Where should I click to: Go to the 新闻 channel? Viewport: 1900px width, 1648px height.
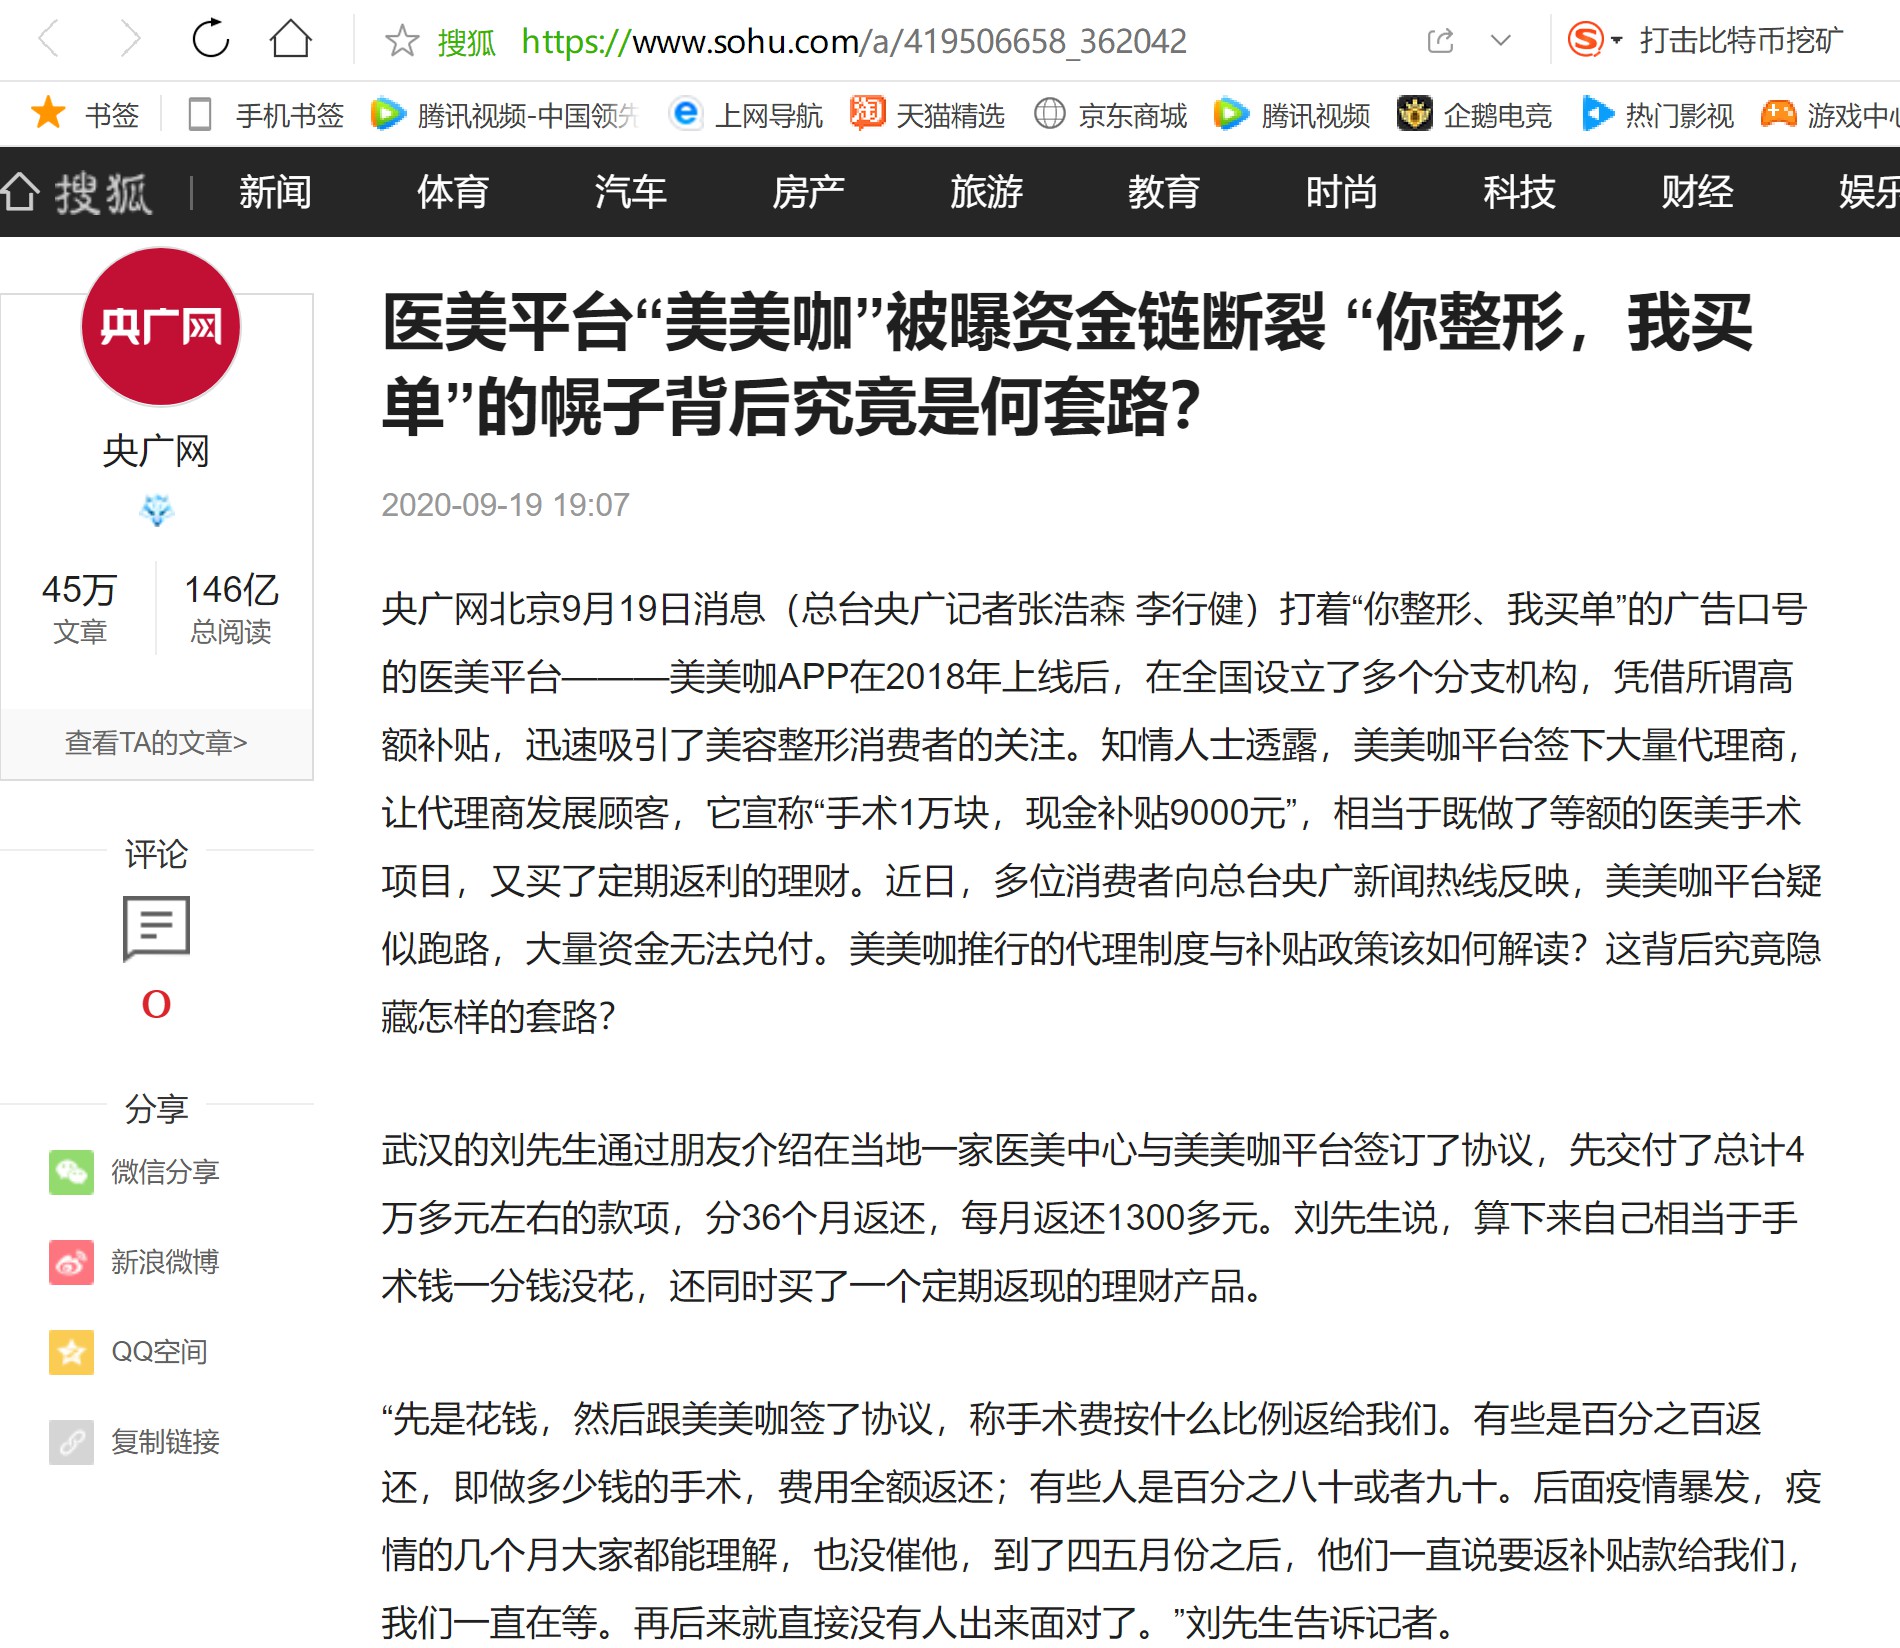pos(275,192)
